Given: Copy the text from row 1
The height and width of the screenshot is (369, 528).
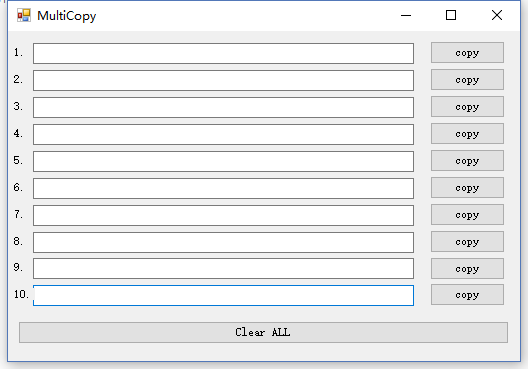Looking at the screenshot, I should pos(467,53).
